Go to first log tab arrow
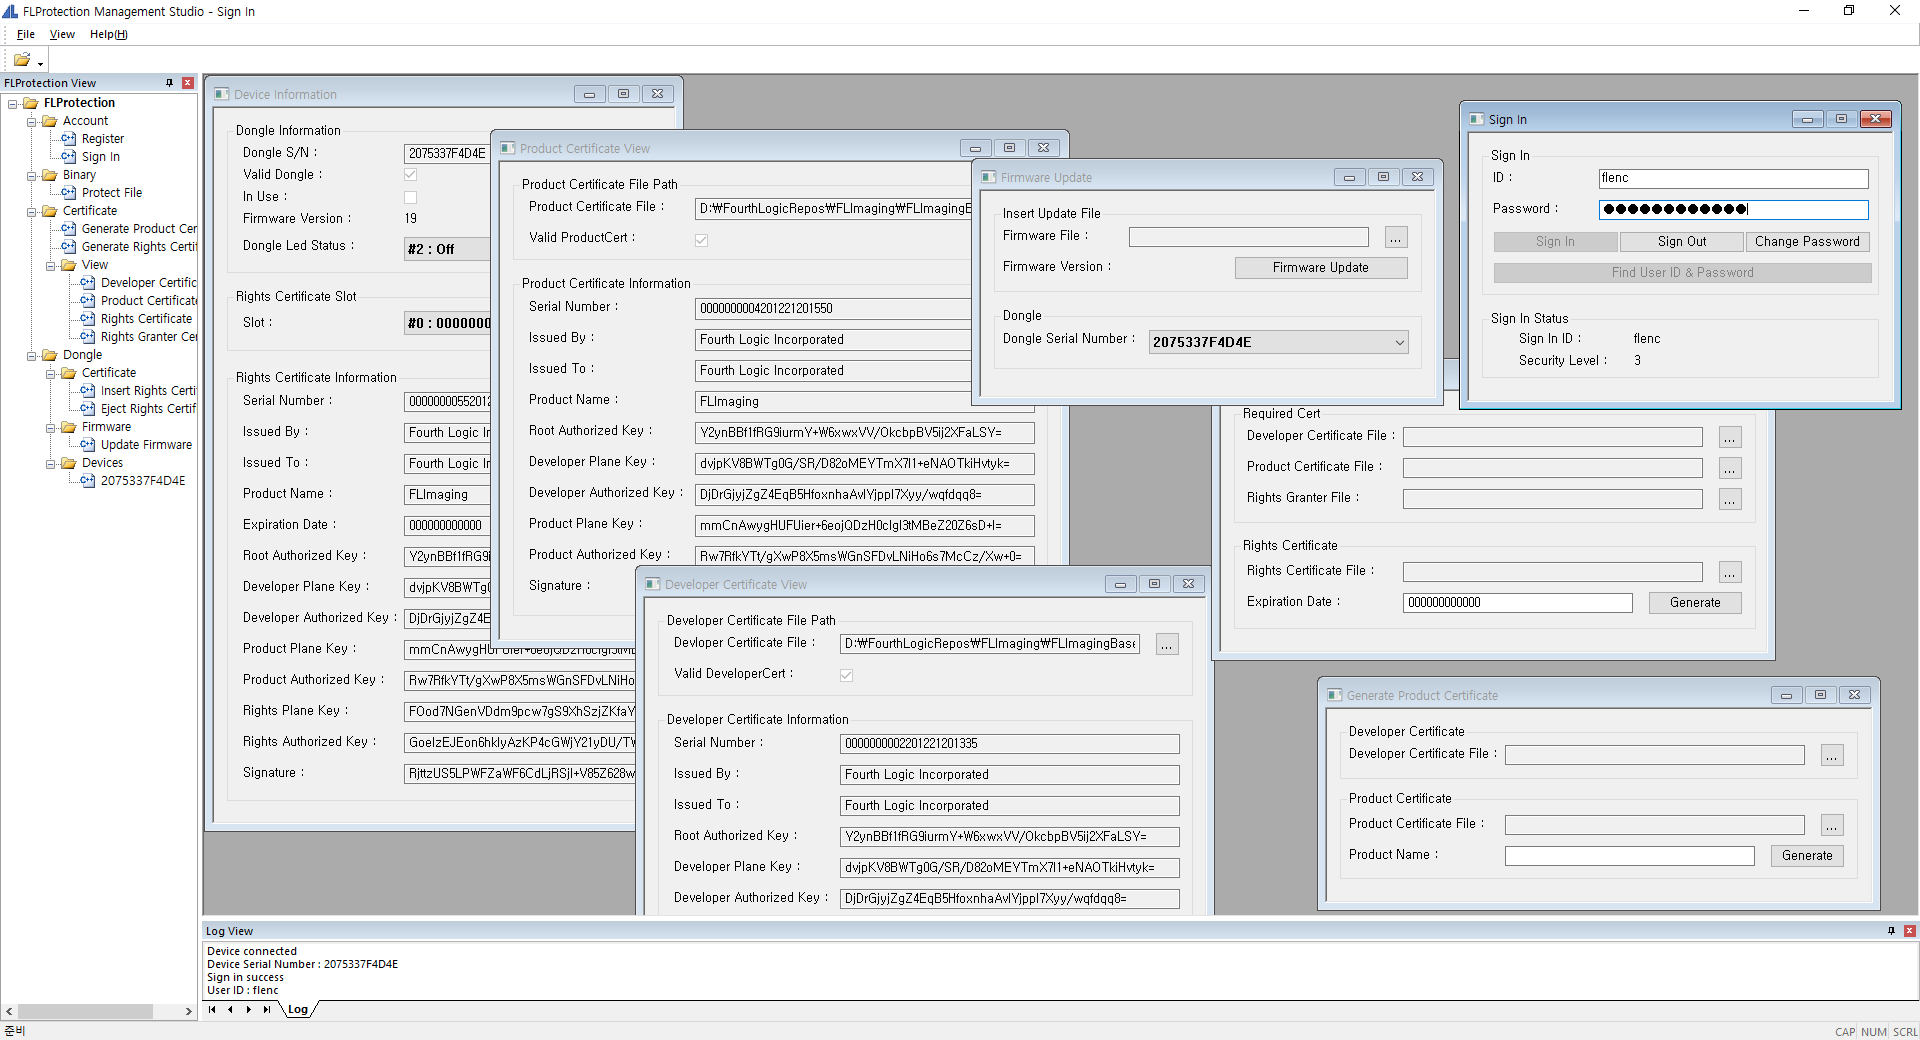Viewport: 1920px width, 1040px height. pos(212,1010)
